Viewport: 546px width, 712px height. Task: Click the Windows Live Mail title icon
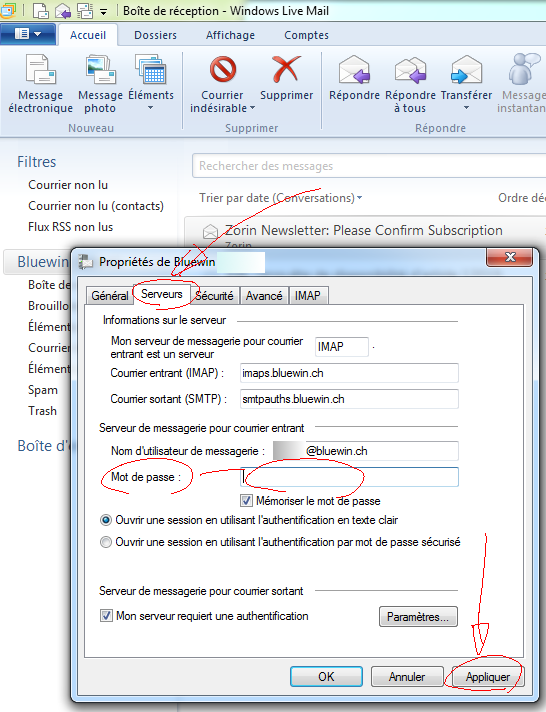pos(8,10)
